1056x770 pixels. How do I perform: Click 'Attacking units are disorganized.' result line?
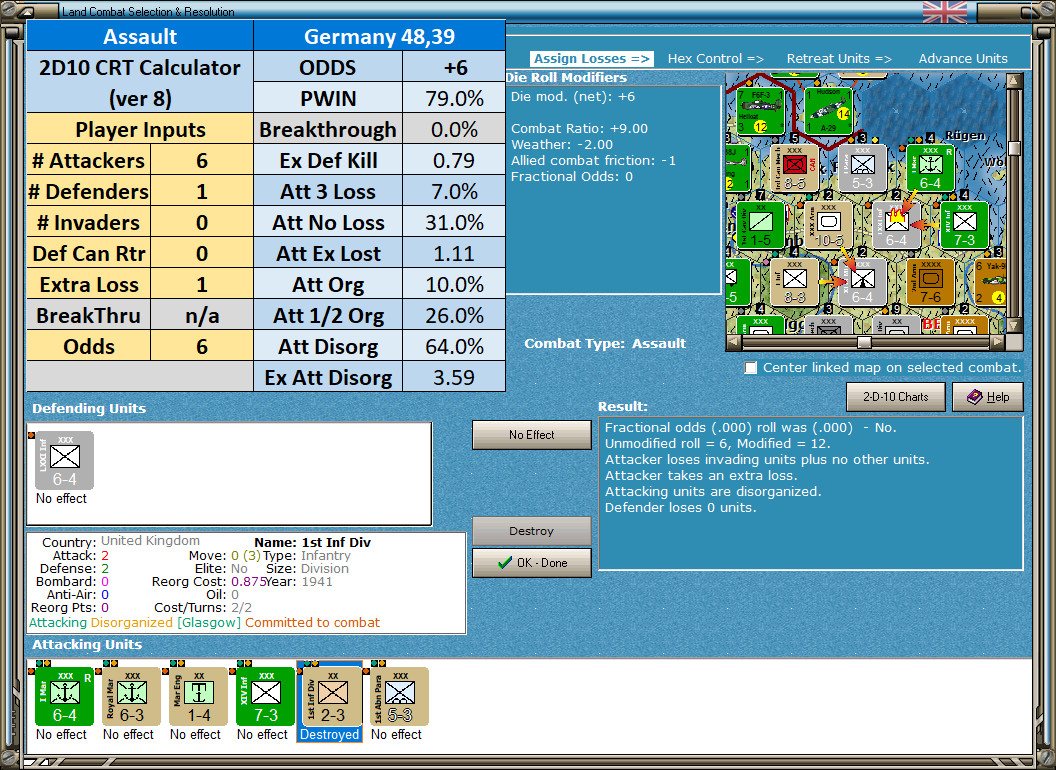[713, 491]
